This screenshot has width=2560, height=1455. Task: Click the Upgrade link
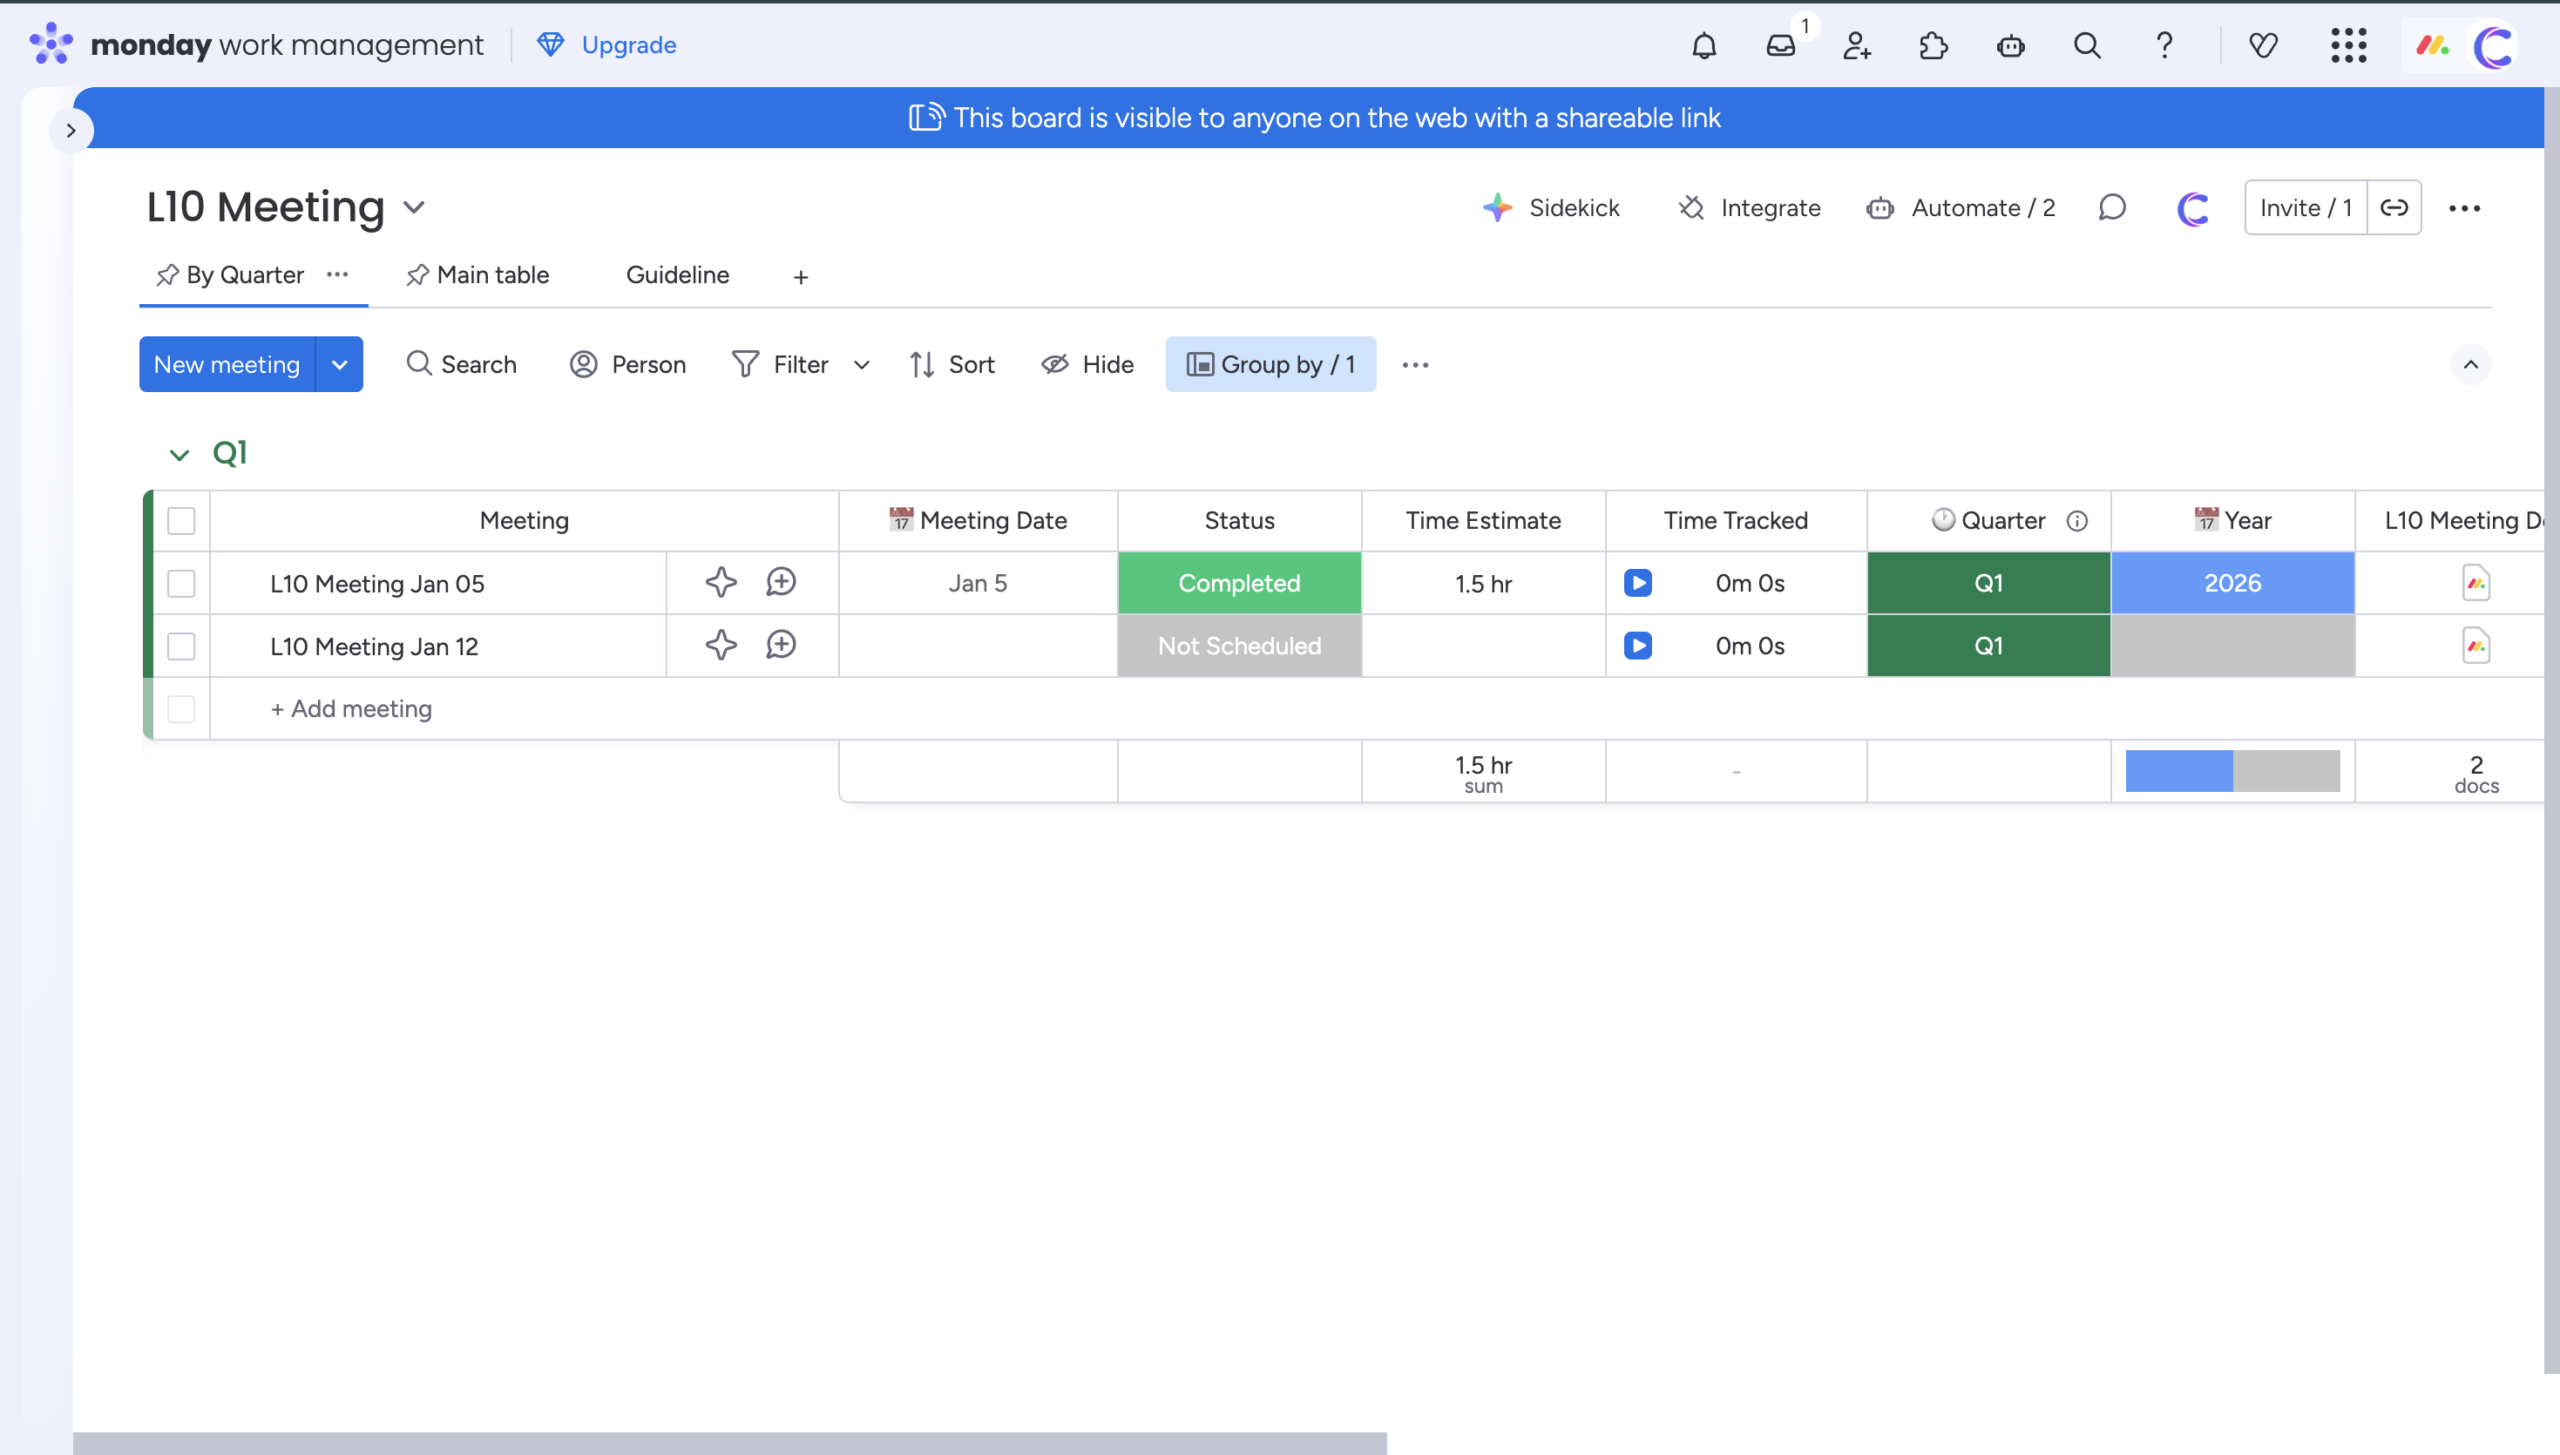(x=628, y=45)
